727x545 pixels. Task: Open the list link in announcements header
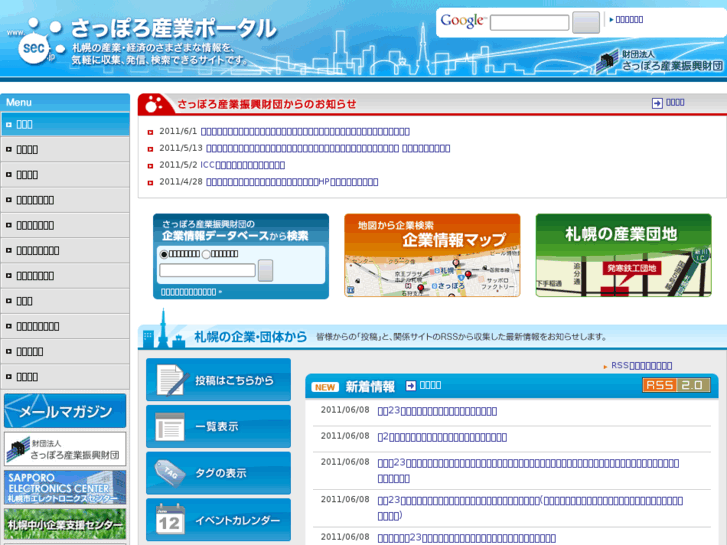pos(669,102)
